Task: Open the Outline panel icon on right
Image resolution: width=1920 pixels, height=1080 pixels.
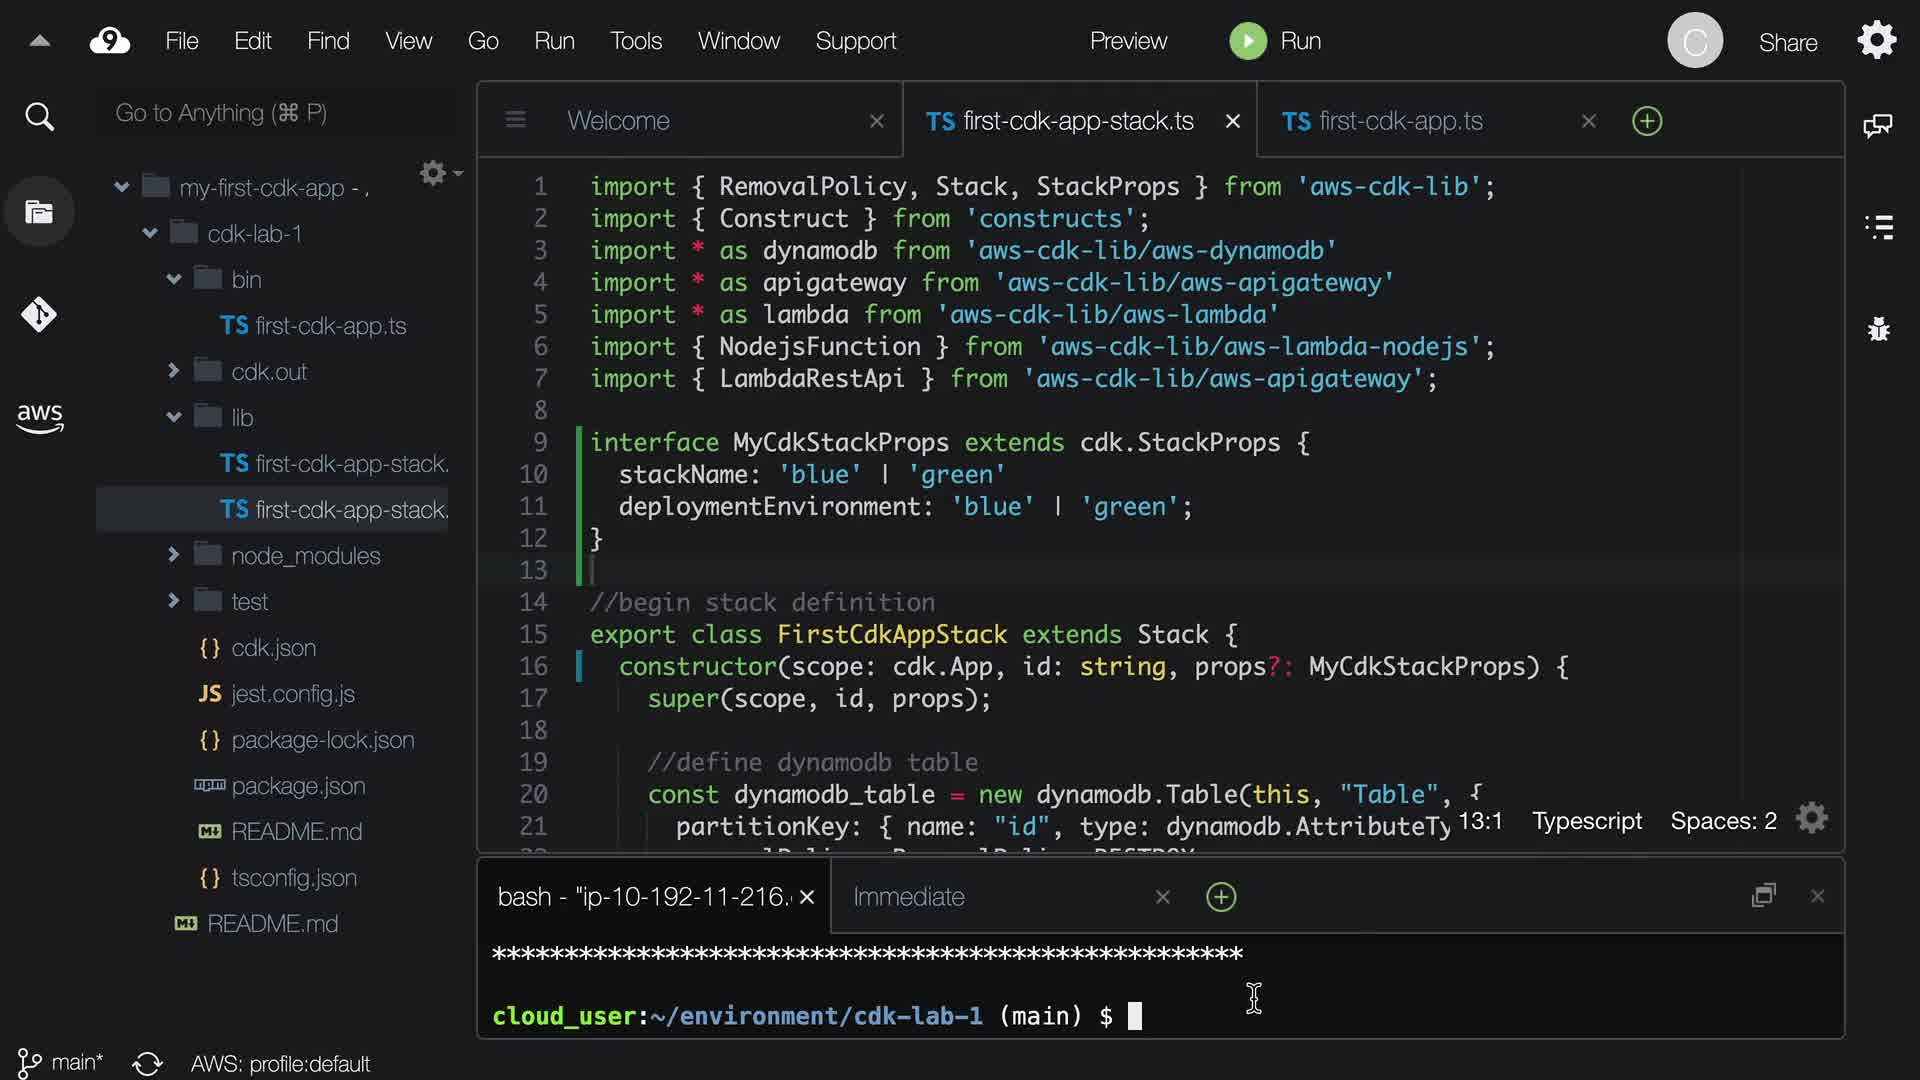Action: 1879,227
